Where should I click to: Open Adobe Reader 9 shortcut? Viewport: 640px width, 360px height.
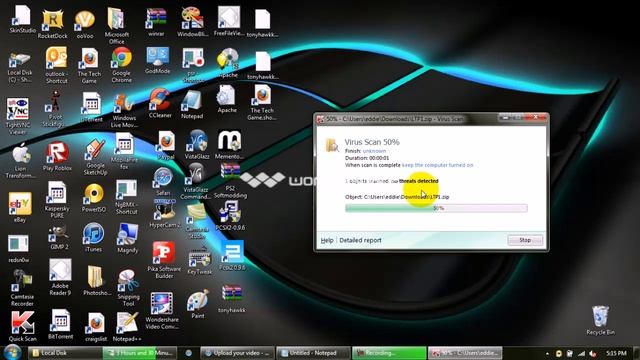pos(60,278)
